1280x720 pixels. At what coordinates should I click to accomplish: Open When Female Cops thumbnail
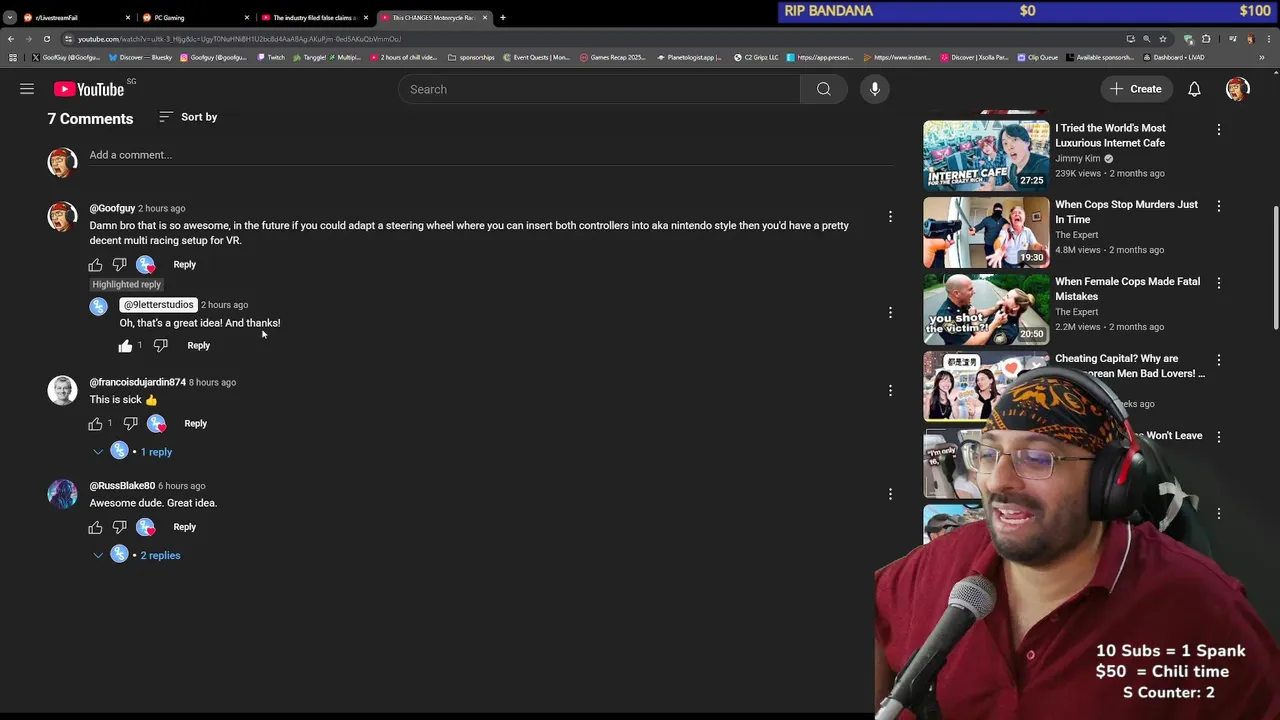coord(986,309)
